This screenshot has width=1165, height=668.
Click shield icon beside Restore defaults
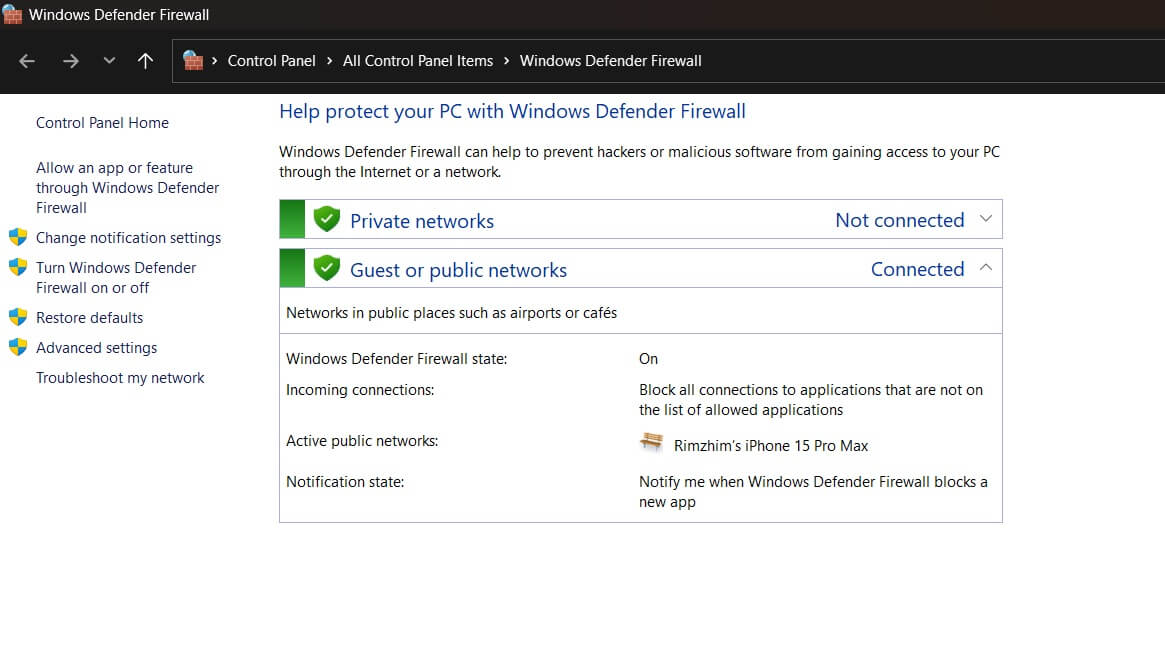[18, 317]
